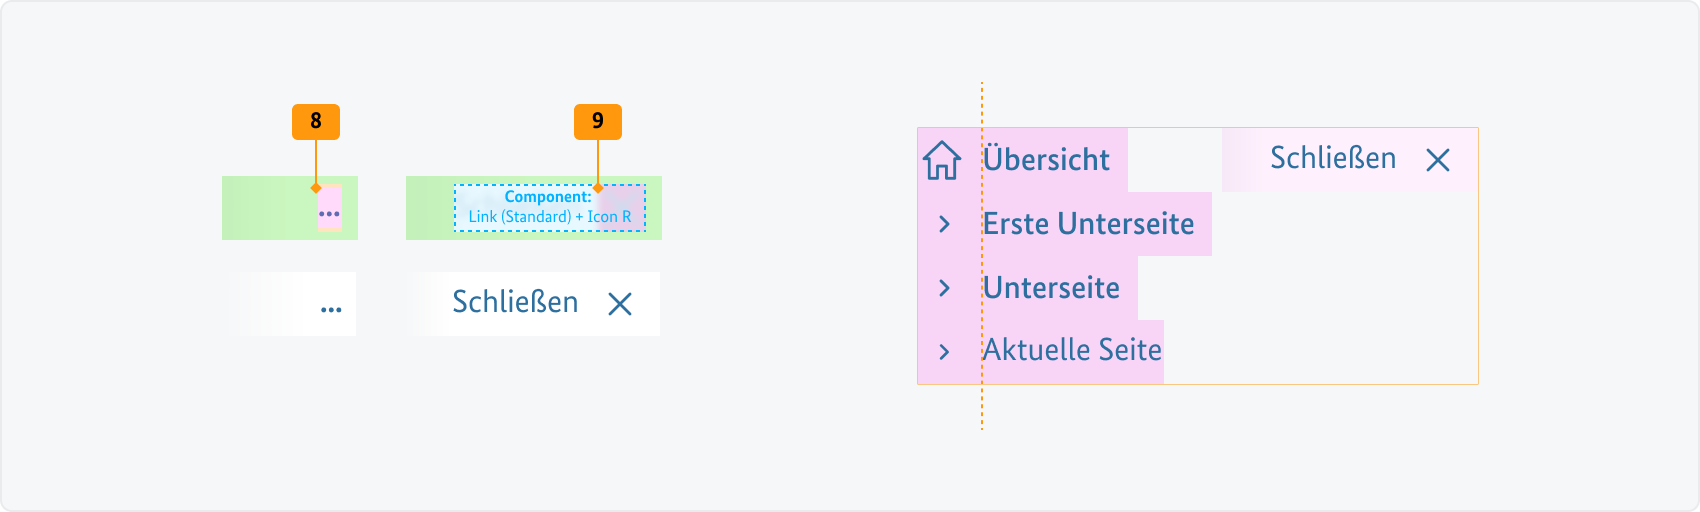Click the X icon in the breadcrumb navigation panel

(1437, 160)
